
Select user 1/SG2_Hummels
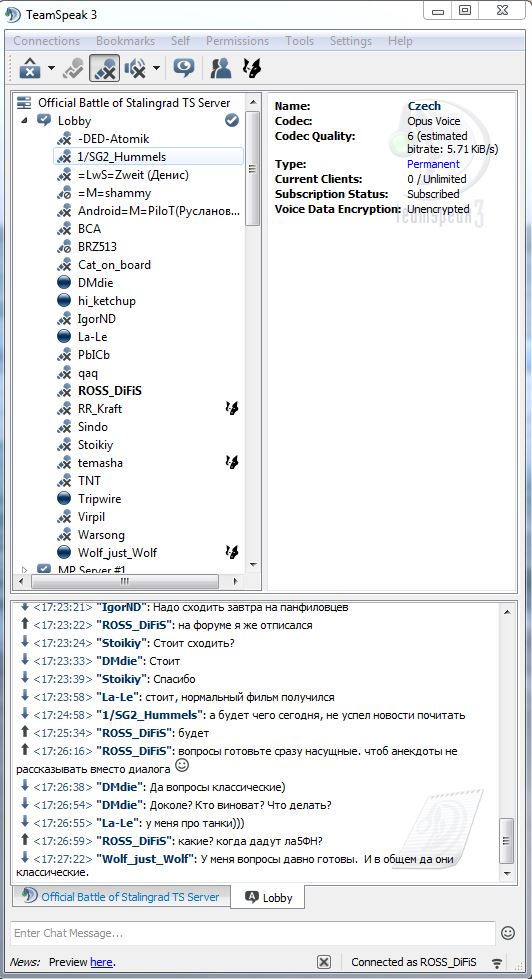[x=122, y=157]
